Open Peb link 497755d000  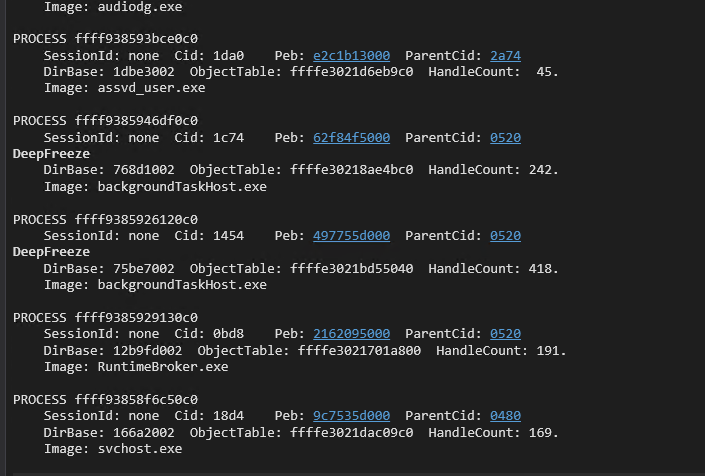click(351, 235)
